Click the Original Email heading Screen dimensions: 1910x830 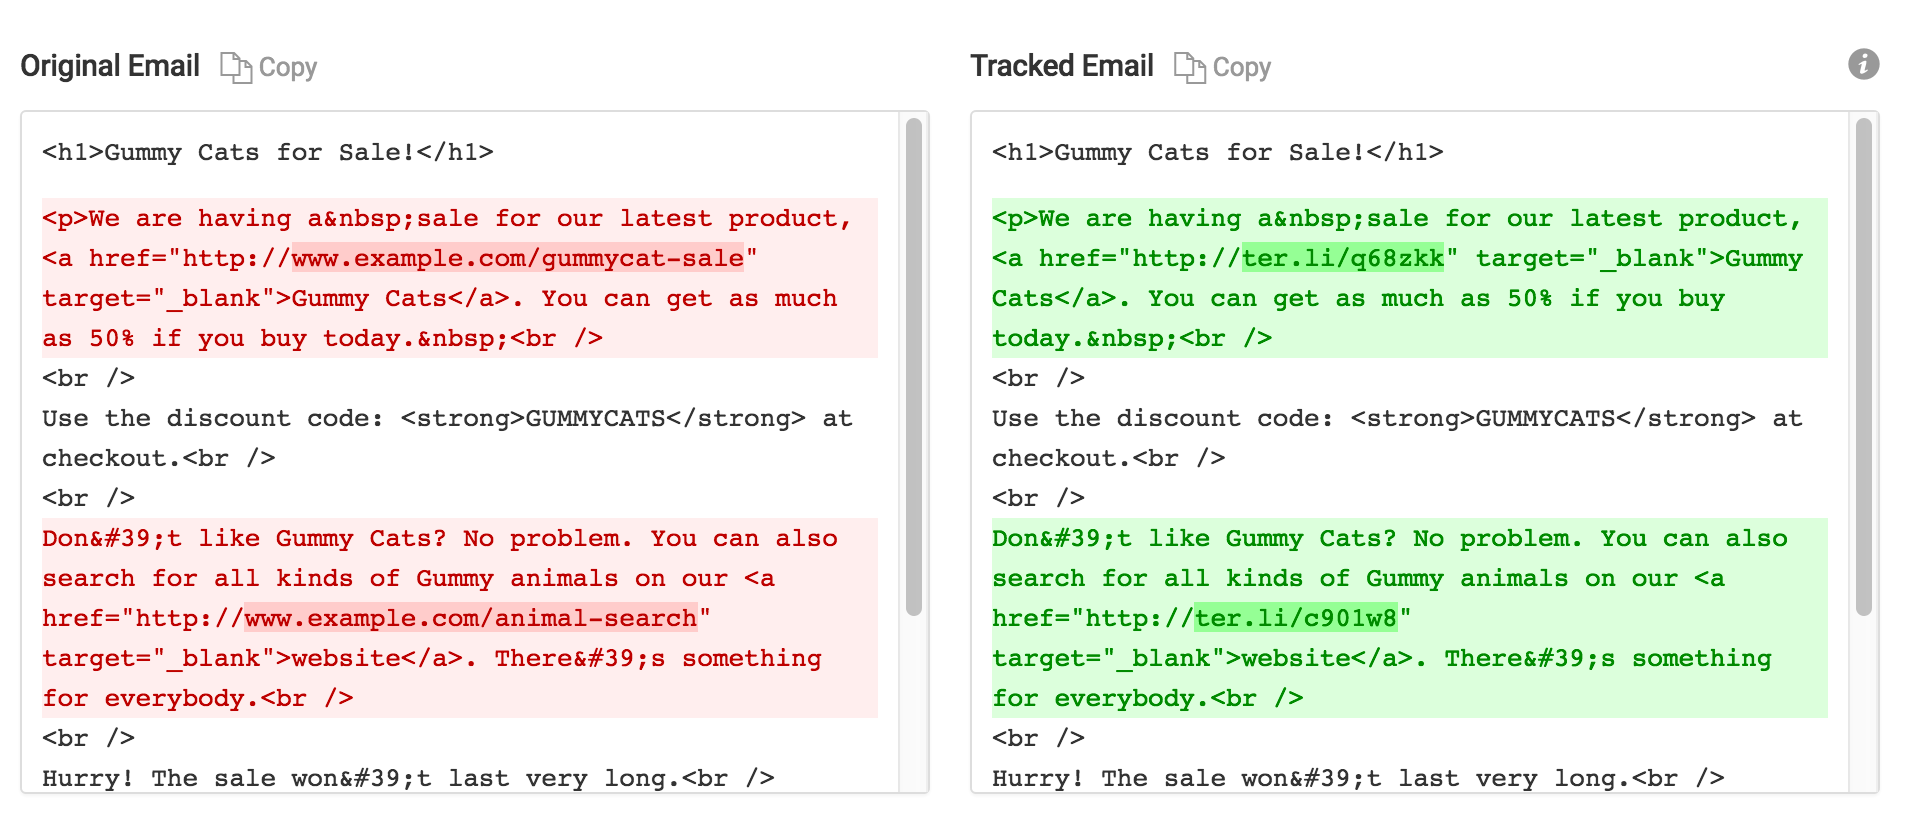click(x=110, y=66)
